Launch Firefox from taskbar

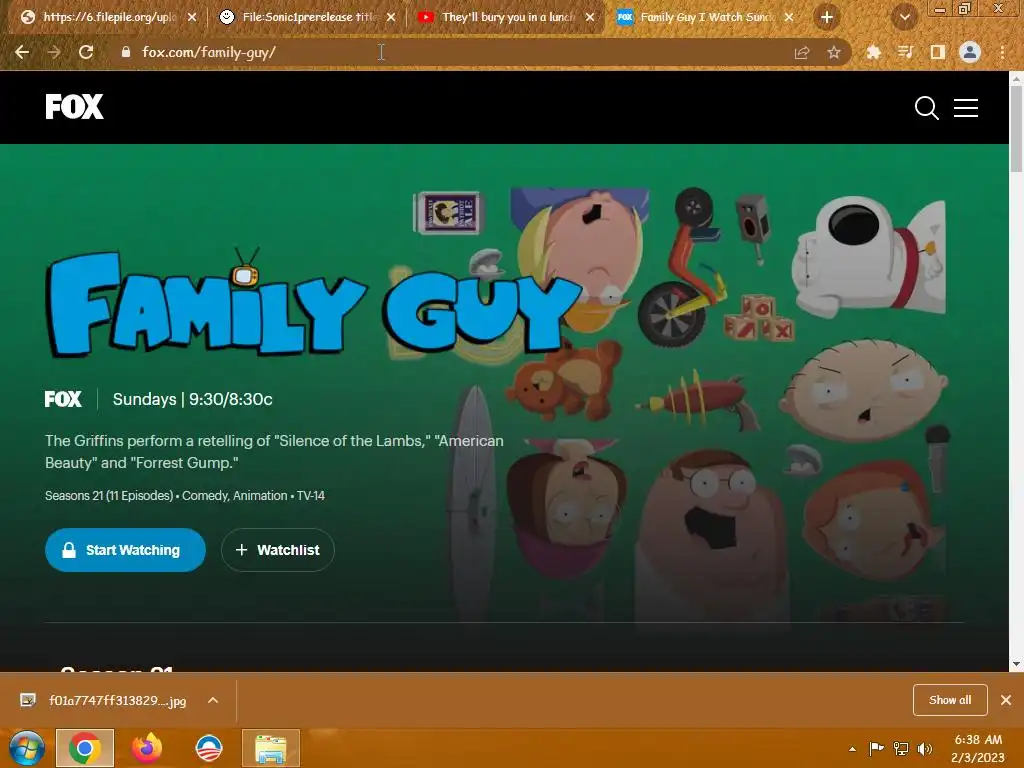147,748
